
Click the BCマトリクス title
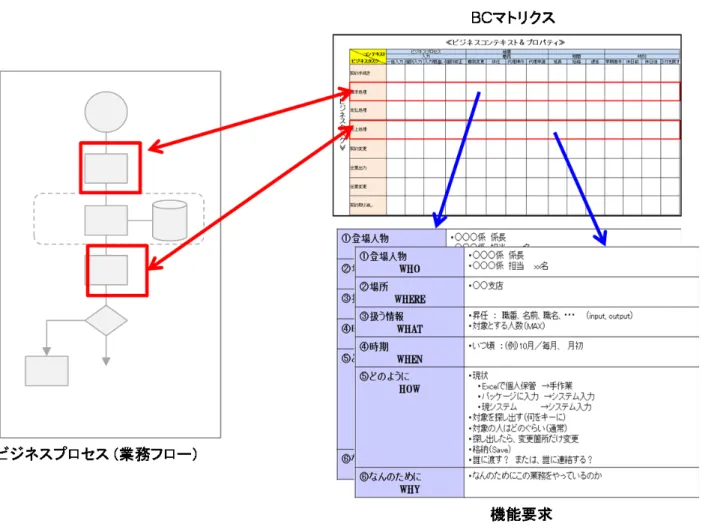513,17
